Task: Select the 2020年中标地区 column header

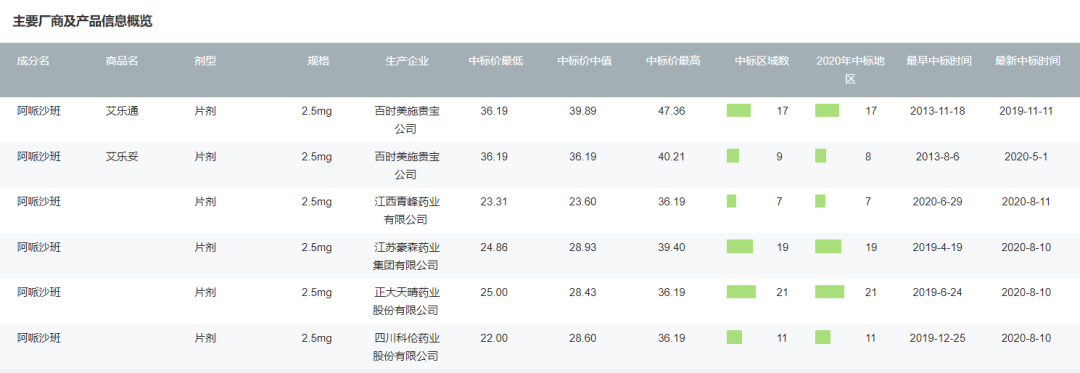Action: coord(850,70)
